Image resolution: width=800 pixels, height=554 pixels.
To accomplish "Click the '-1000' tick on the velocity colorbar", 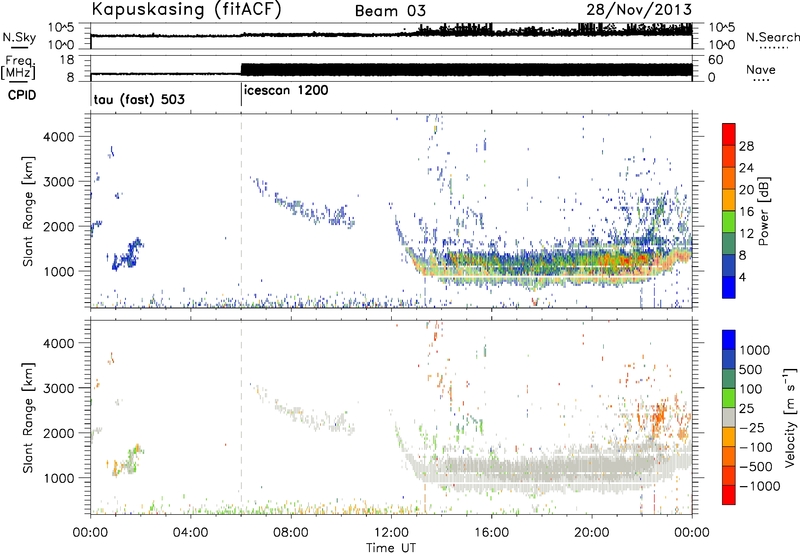I will pyautogui.click(x=760, y=486).
